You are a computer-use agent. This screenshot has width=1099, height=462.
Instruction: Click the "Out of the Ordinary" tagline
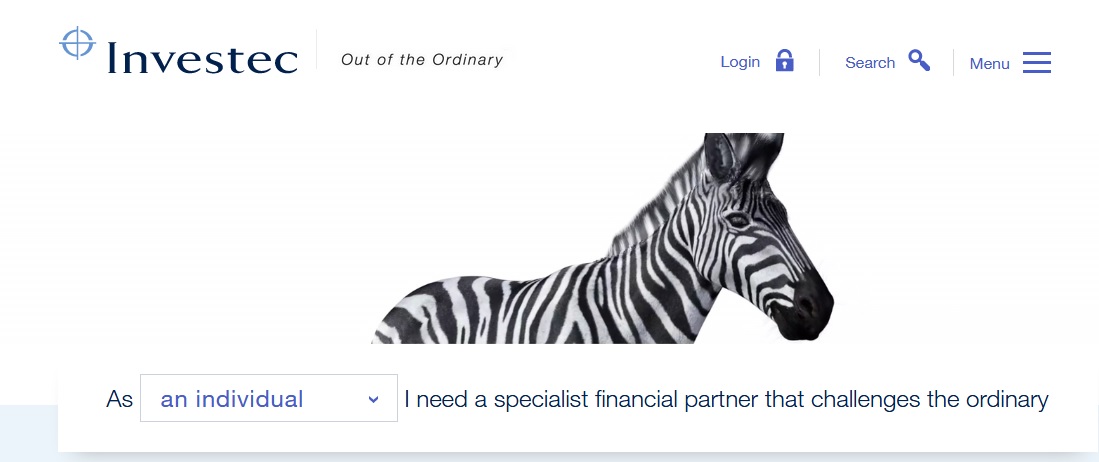(x=422, y=60)
